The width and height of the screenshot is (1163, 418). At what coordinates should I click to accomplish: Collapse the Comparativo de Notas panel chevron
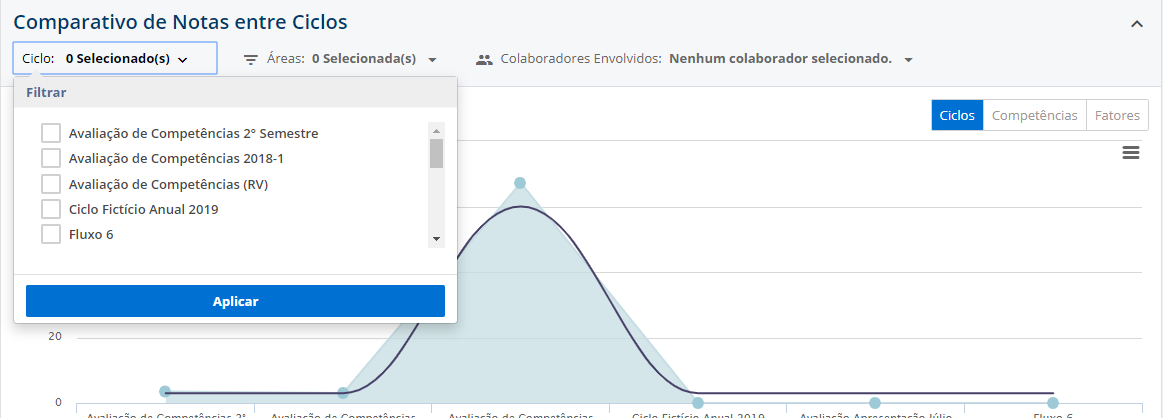coord(1136,24)
